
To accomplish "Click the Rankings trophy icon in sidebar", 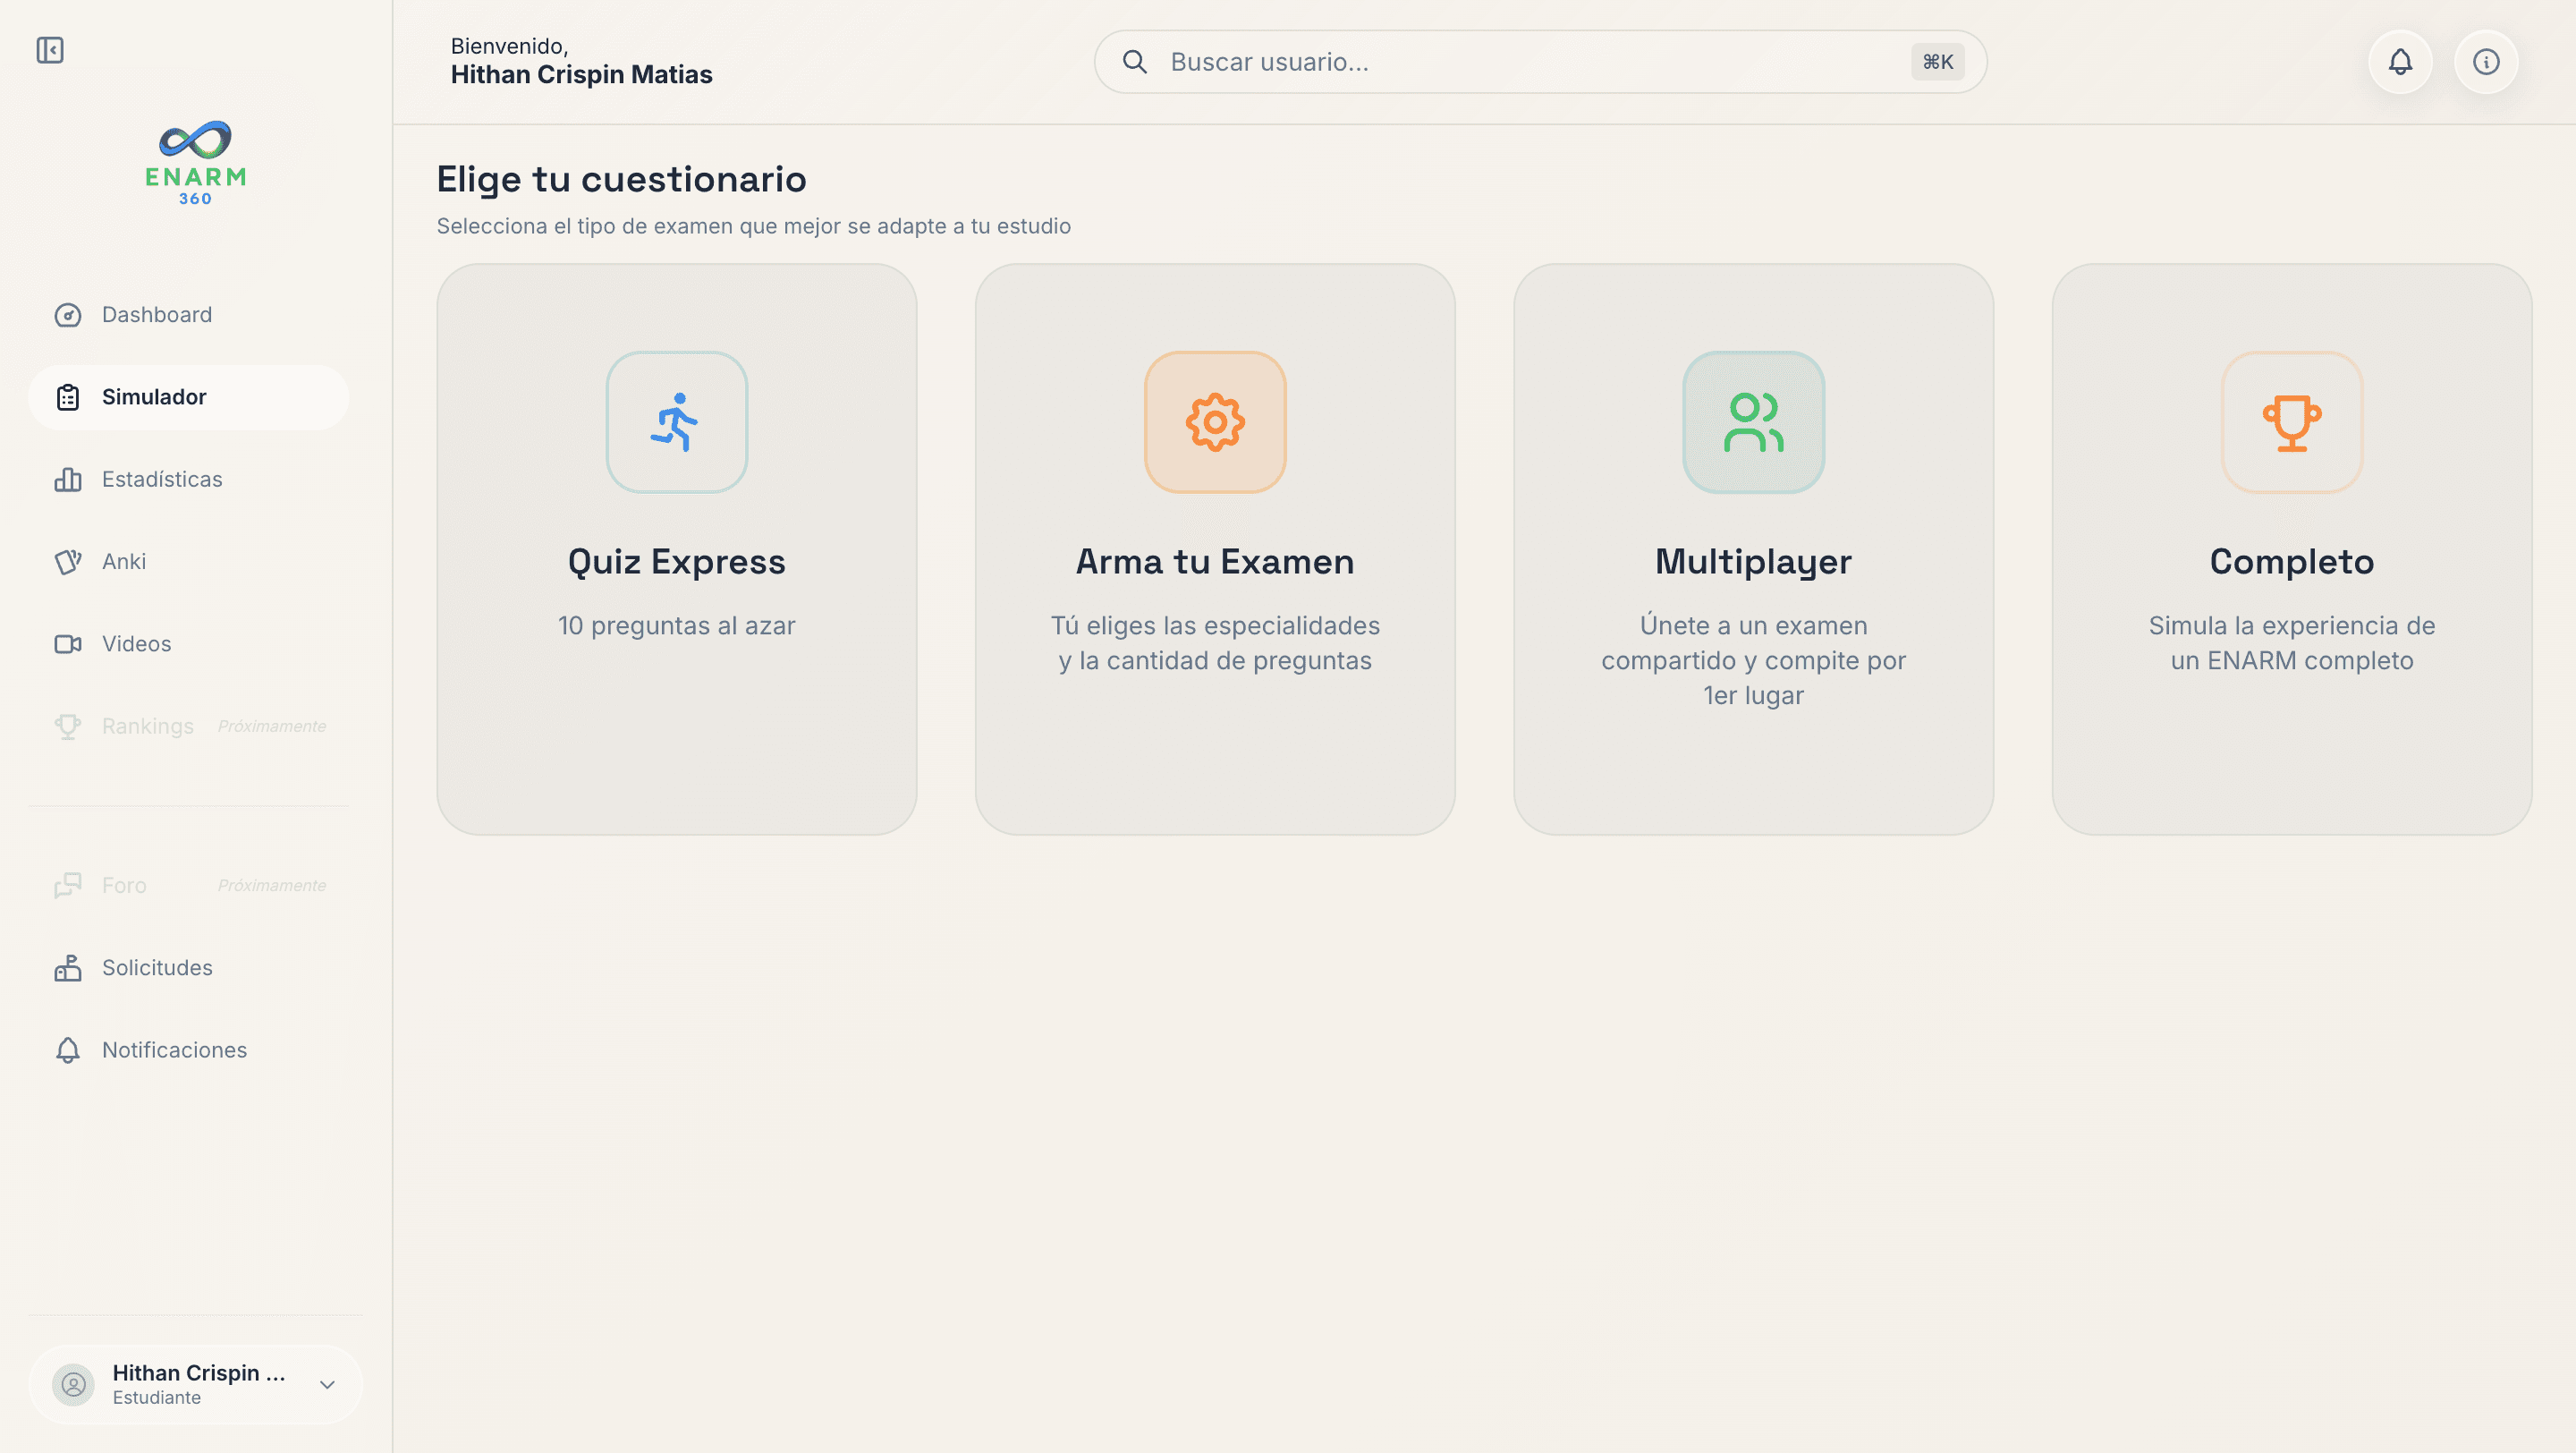I will tap(68, 726).
